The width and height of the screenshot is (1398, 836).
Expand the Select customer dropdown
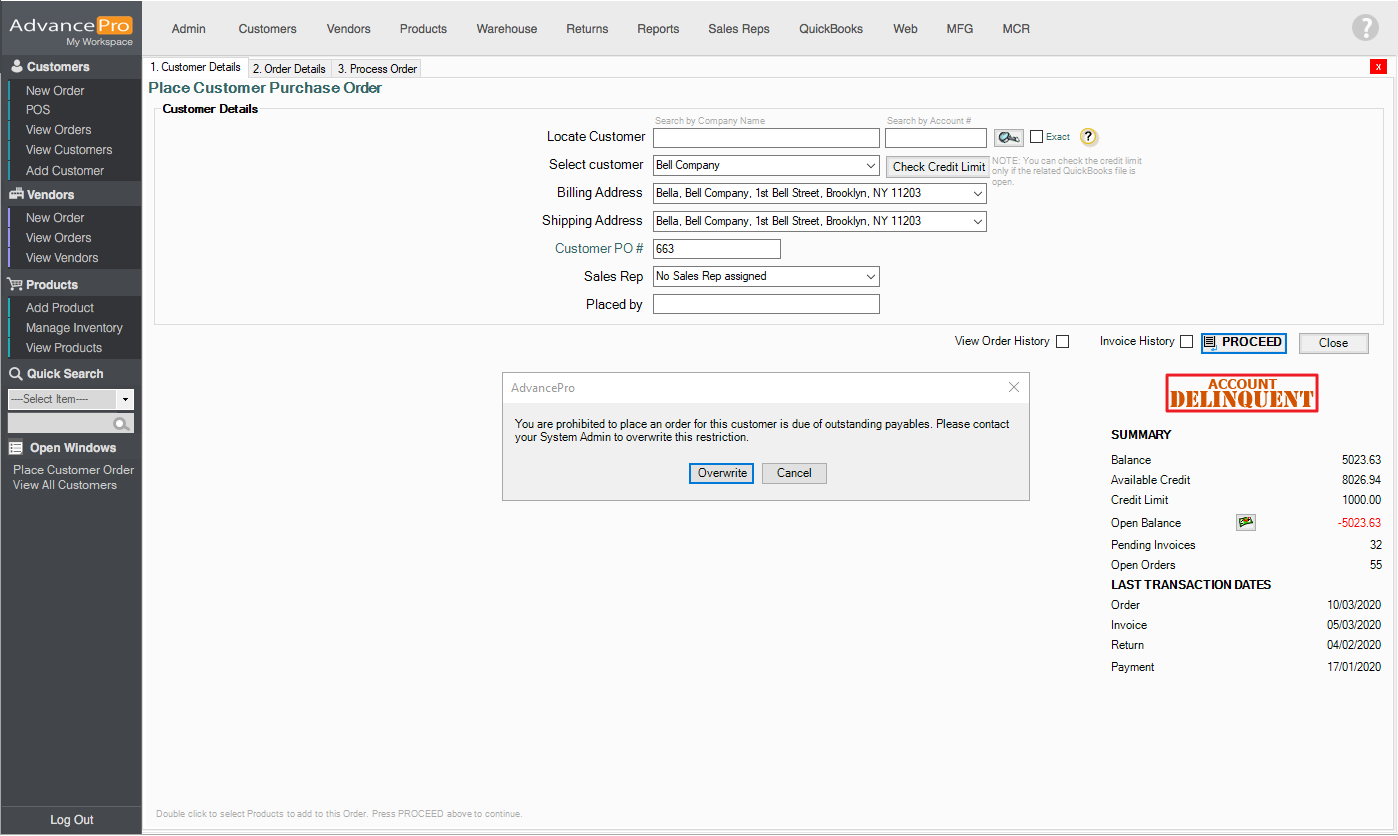pos(870,166)
